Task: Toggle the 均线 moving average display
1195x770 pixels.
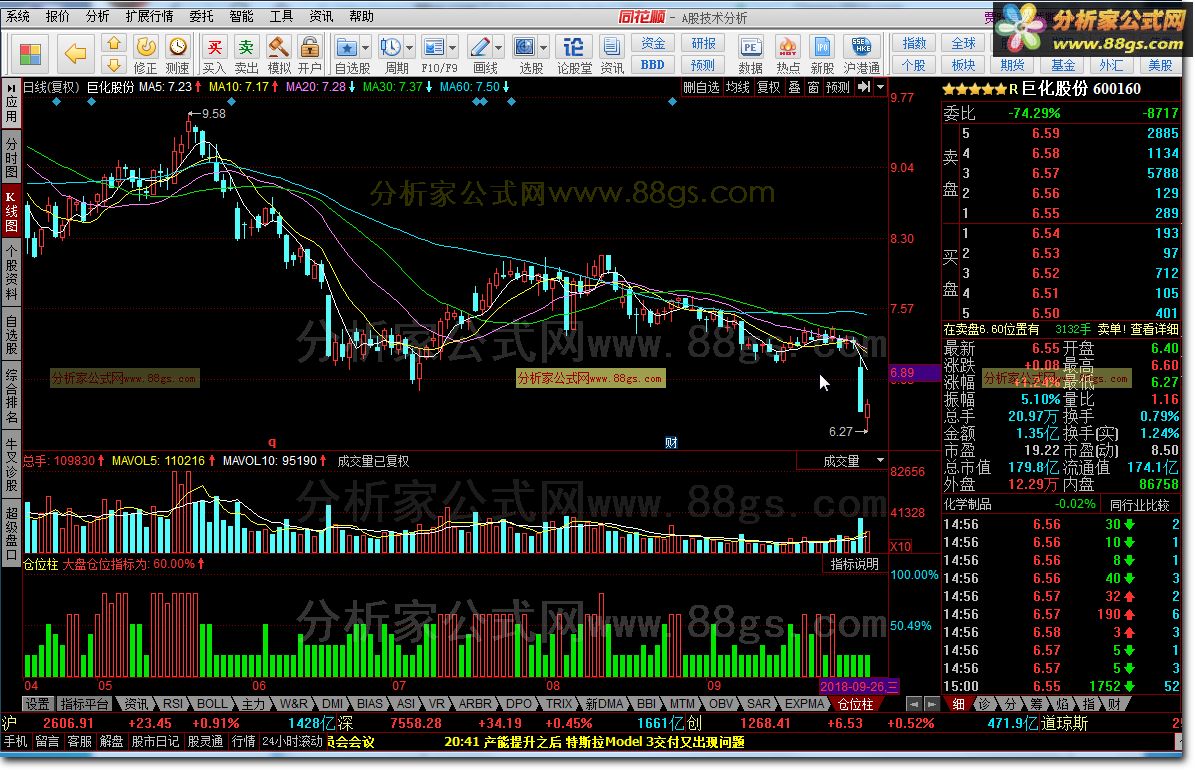Action: point(737,87)
